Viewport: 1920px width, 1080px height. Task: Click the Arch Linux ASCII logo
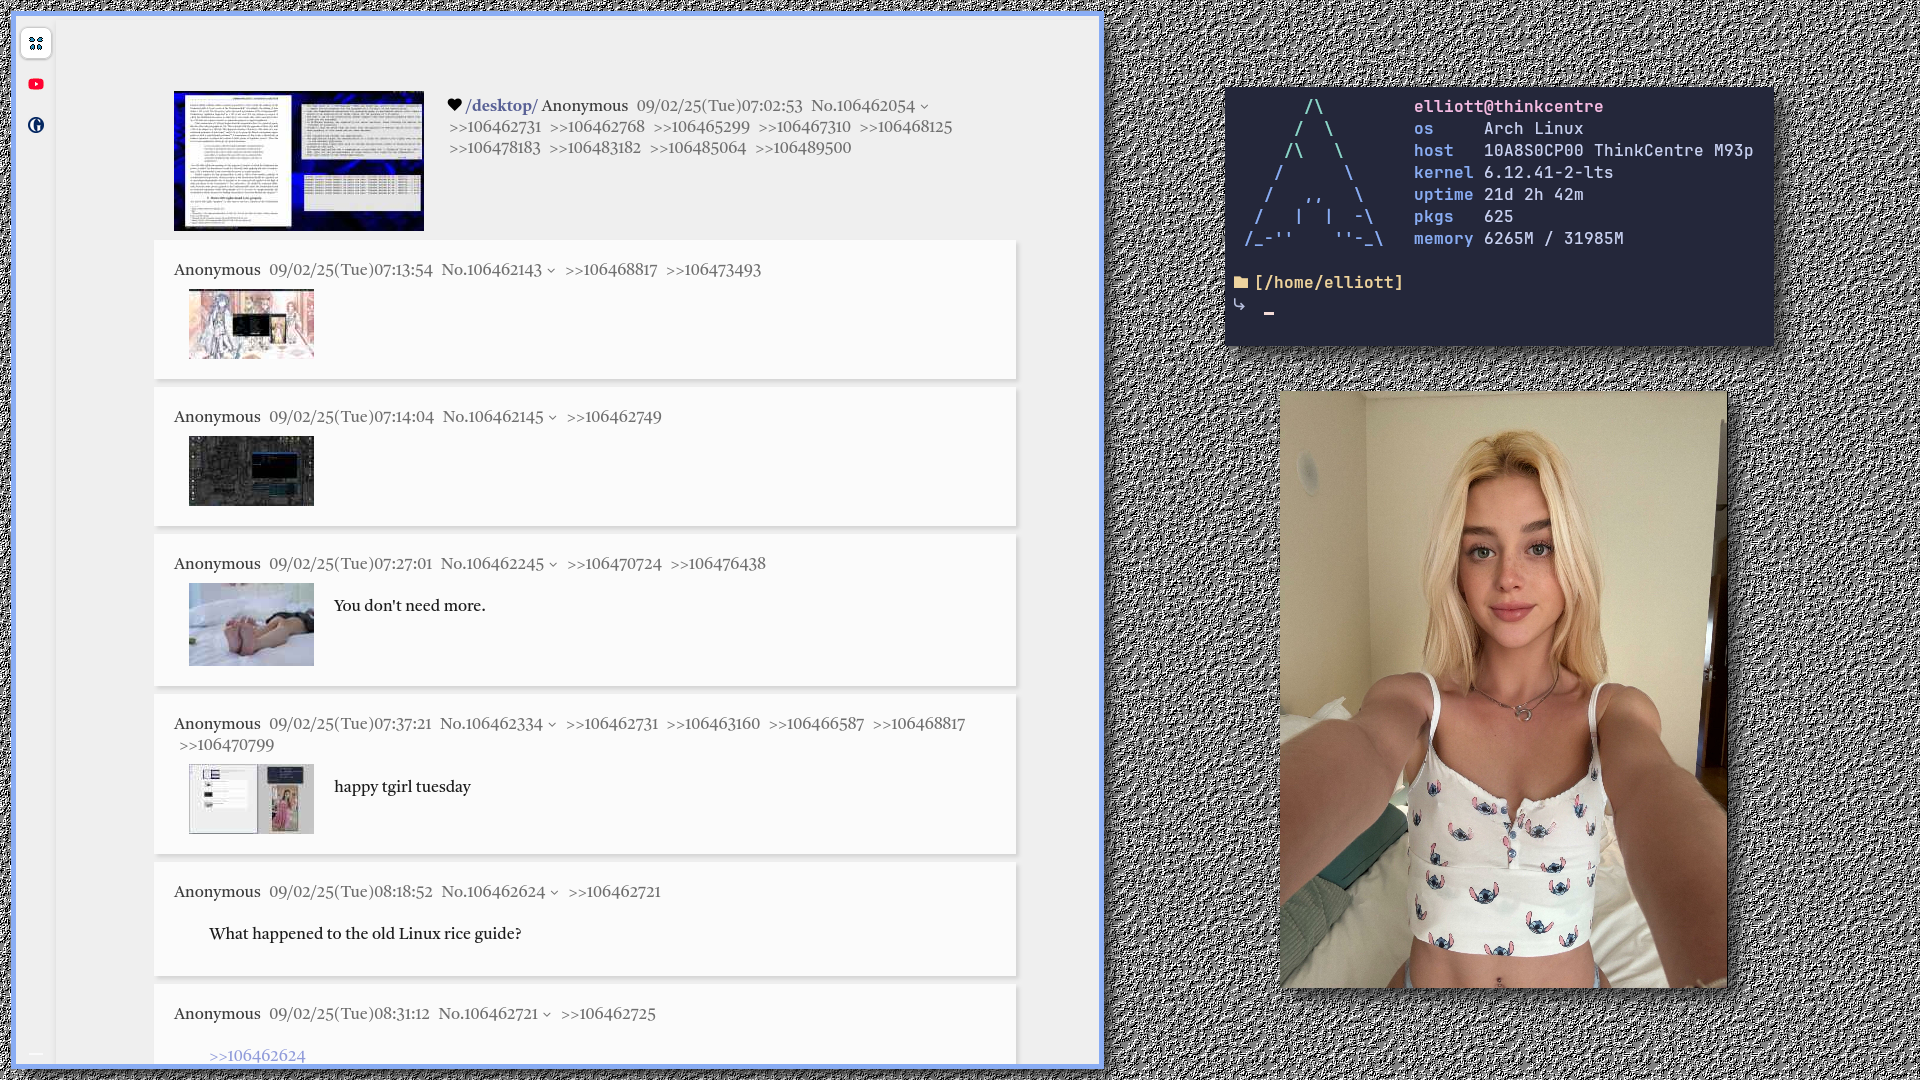point(1313,172)
